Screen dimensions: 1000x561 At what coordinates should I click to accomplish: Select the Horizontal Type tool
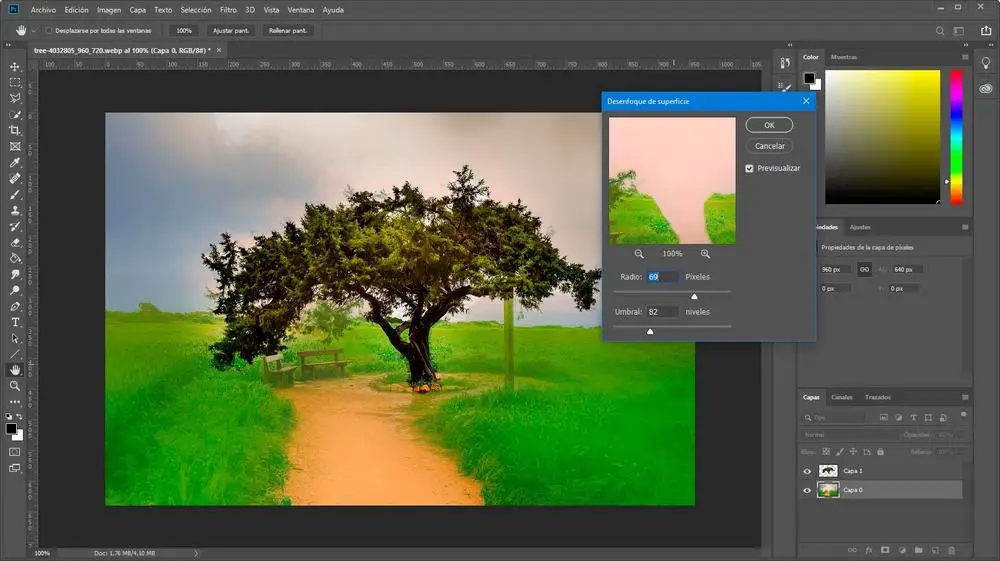pos(15,322)
